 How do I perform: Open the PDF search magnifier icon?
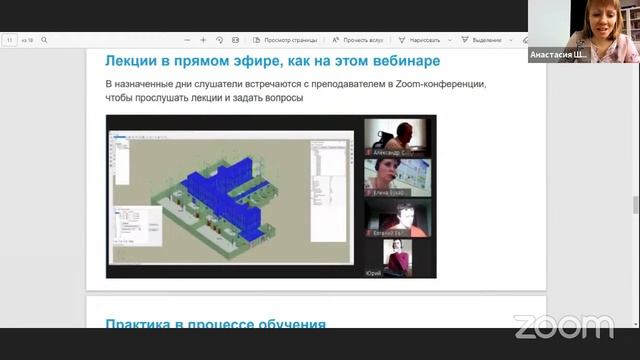click(44, 40)
